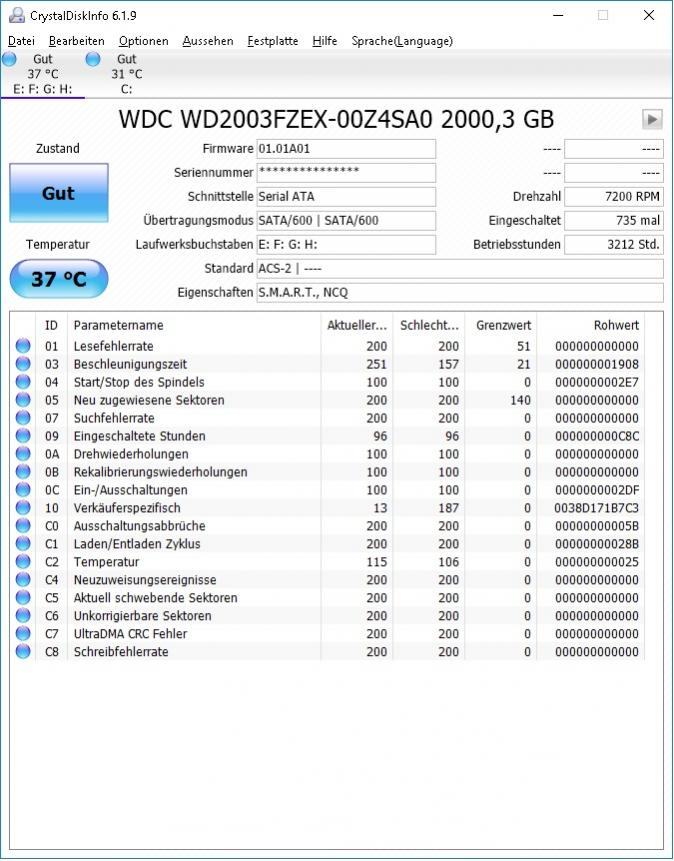Click status orb for Neu zugewiesene Sektoren
The width and height of the screenshot is (674, 861).
pos(23,400)
